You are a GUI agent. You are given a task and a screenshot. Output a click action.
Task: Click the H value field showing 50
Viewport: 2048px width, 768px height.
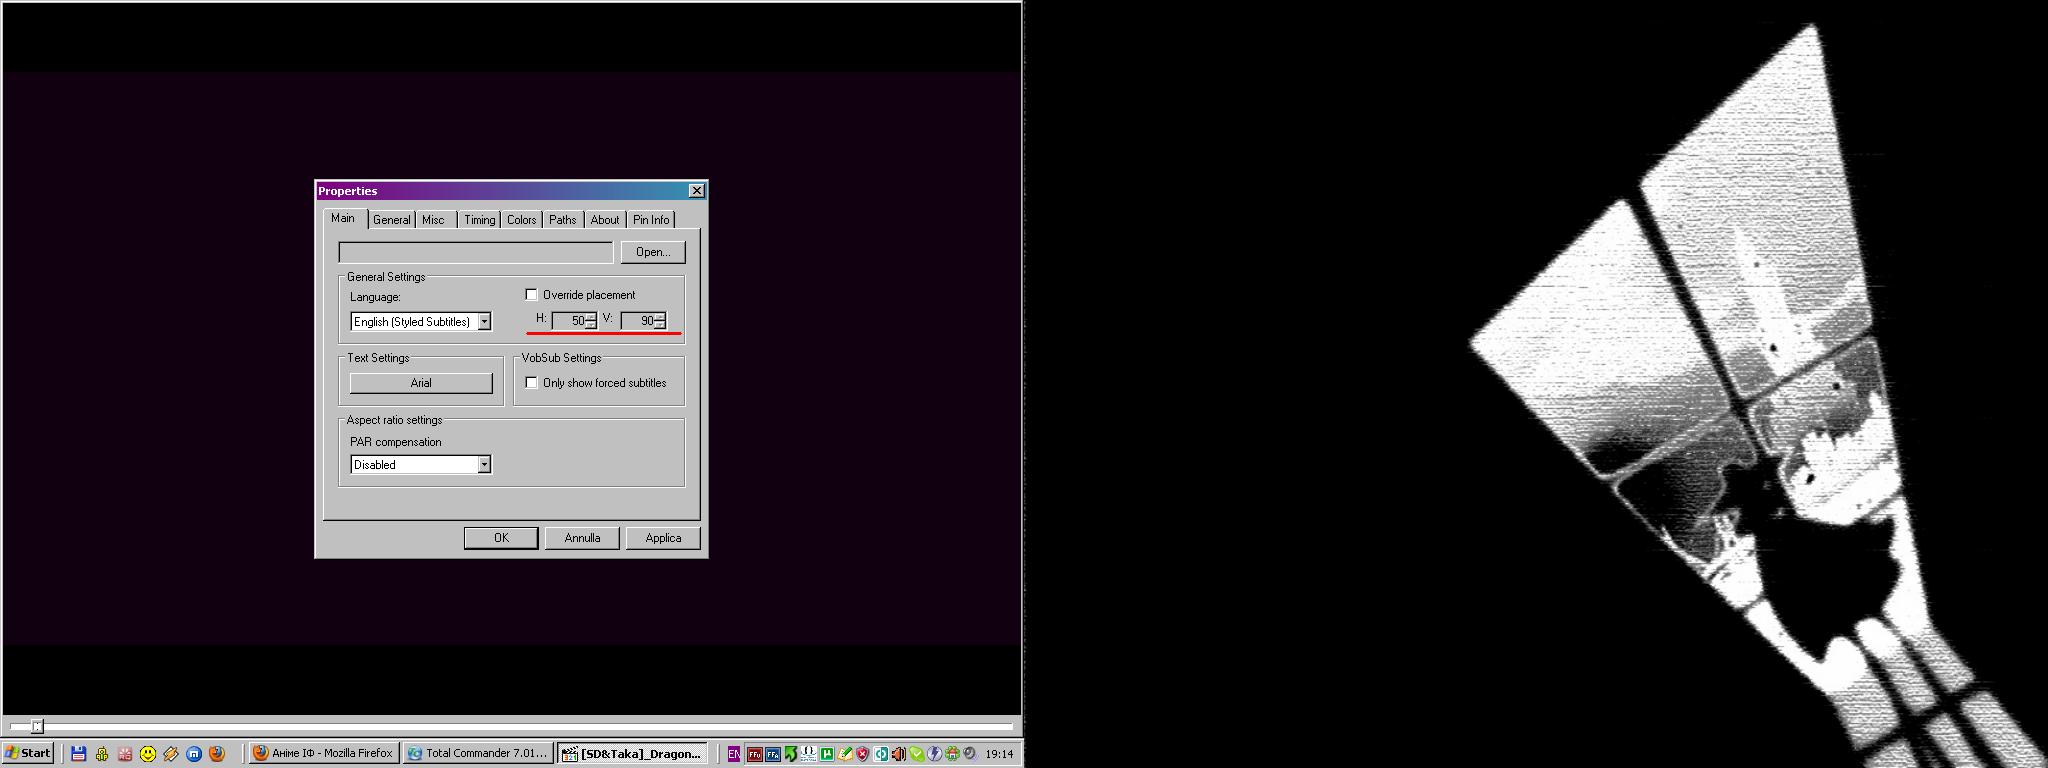tap(570, 321)
